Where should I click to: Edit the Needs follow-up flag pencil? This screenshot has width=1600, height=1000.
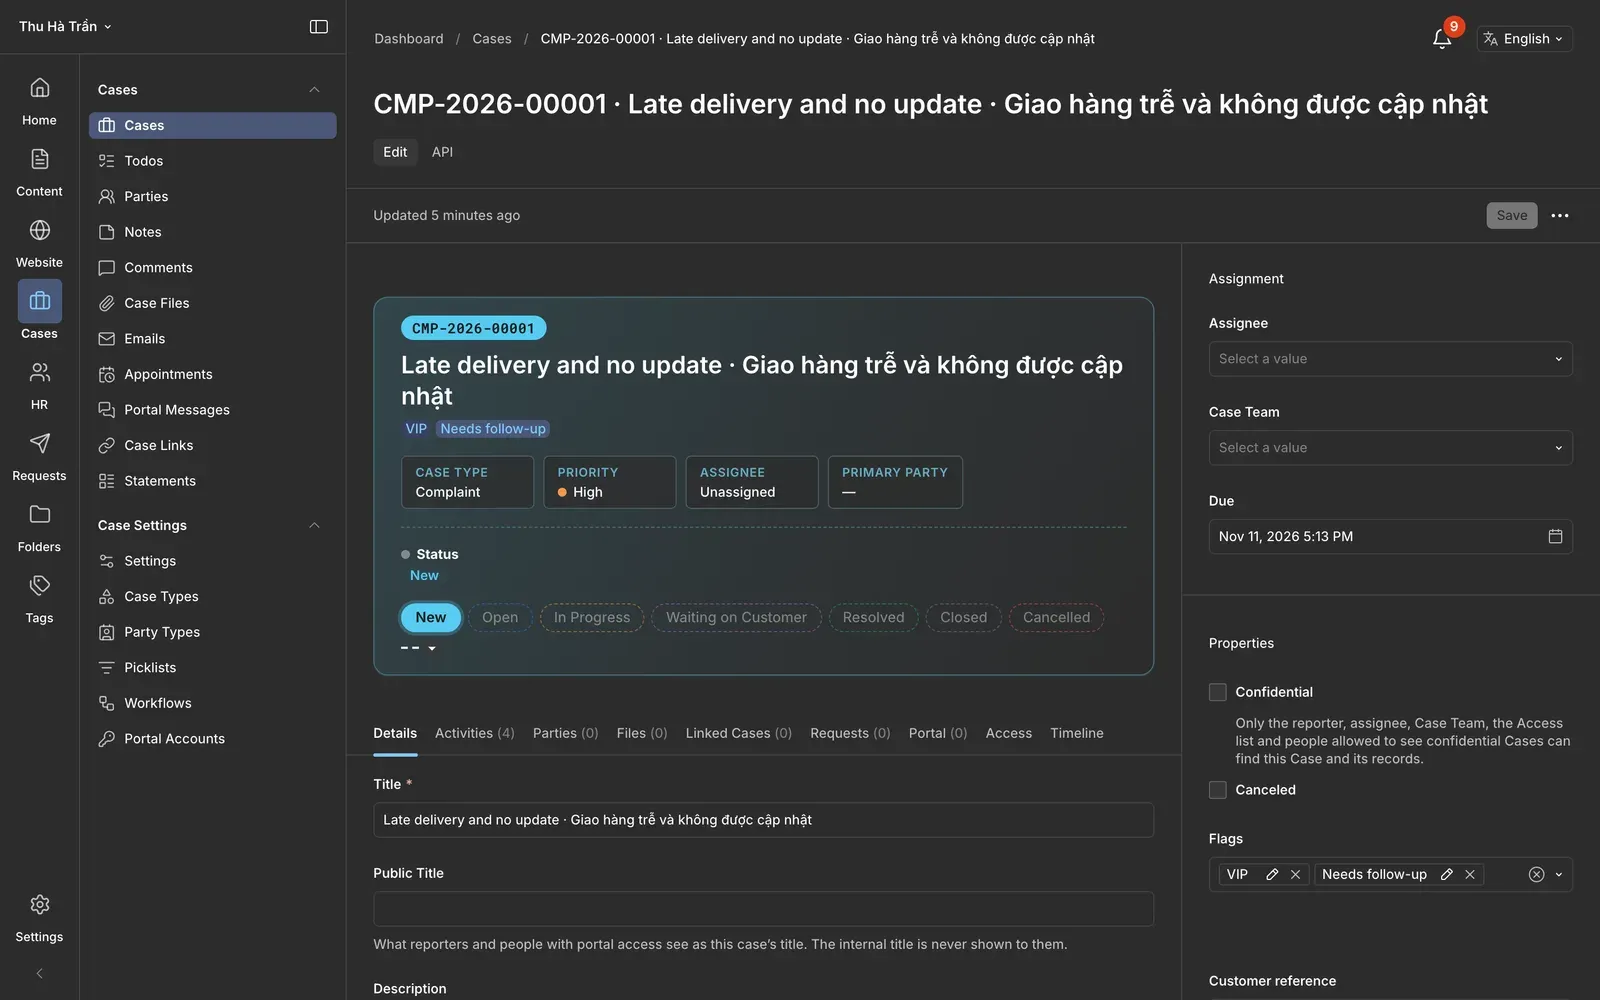coord(1446,874)
